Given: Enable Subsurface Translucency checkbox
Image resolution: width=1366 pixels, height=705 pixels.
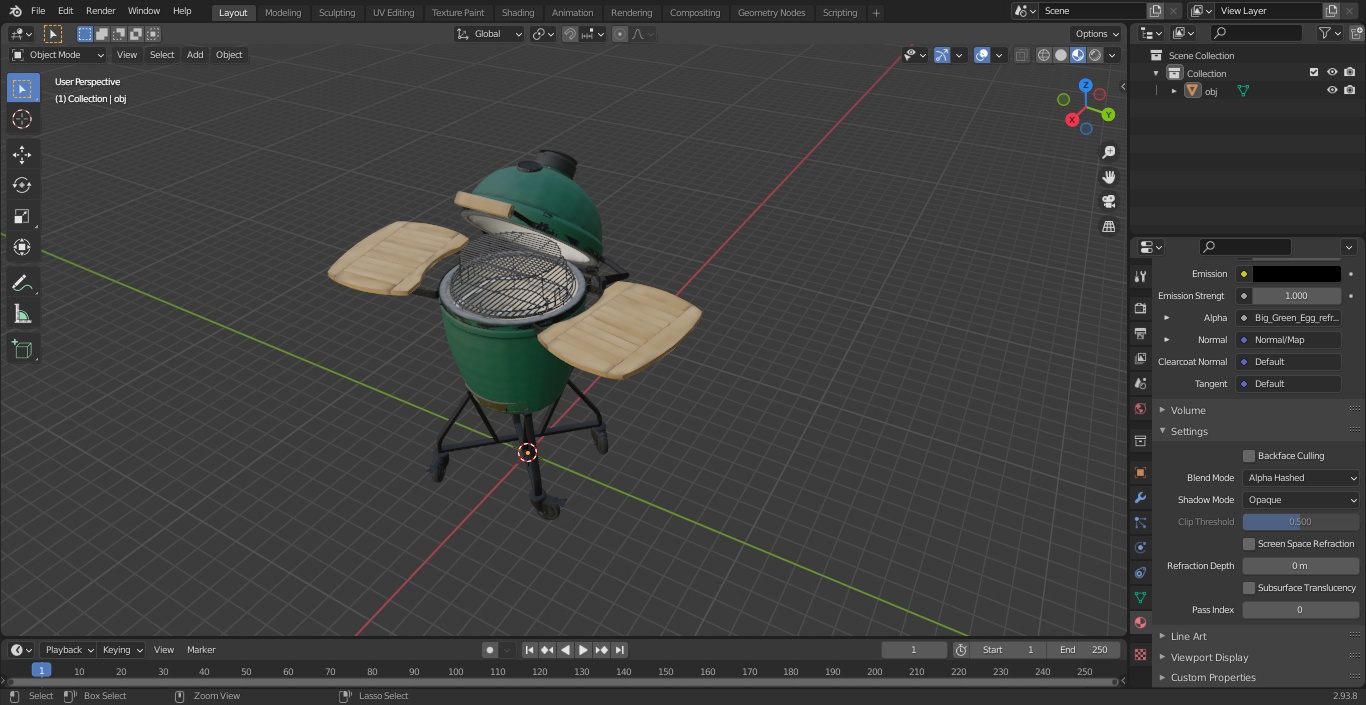Looking at the screenshot, I should [1249, 588].
